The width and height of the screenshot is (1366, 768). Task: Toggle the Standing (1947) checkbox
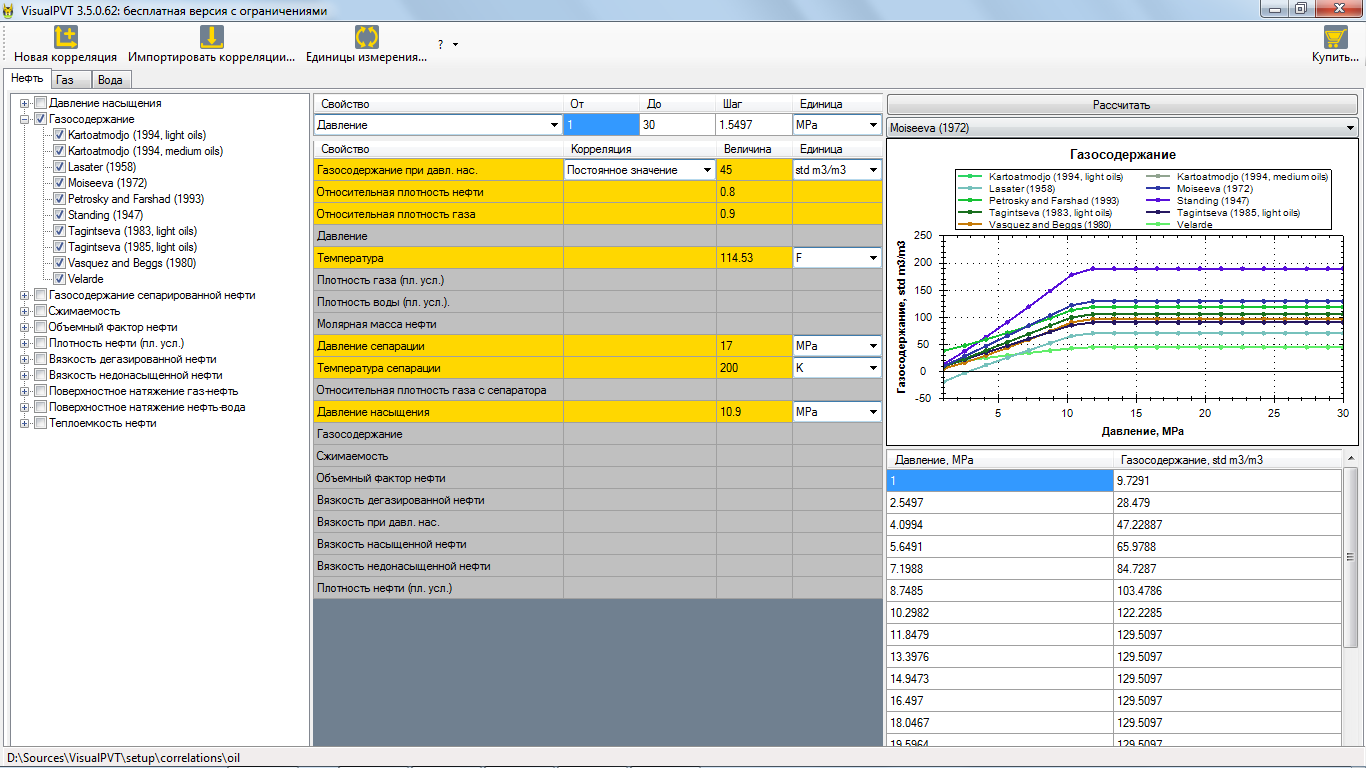(x=60, y=215)
